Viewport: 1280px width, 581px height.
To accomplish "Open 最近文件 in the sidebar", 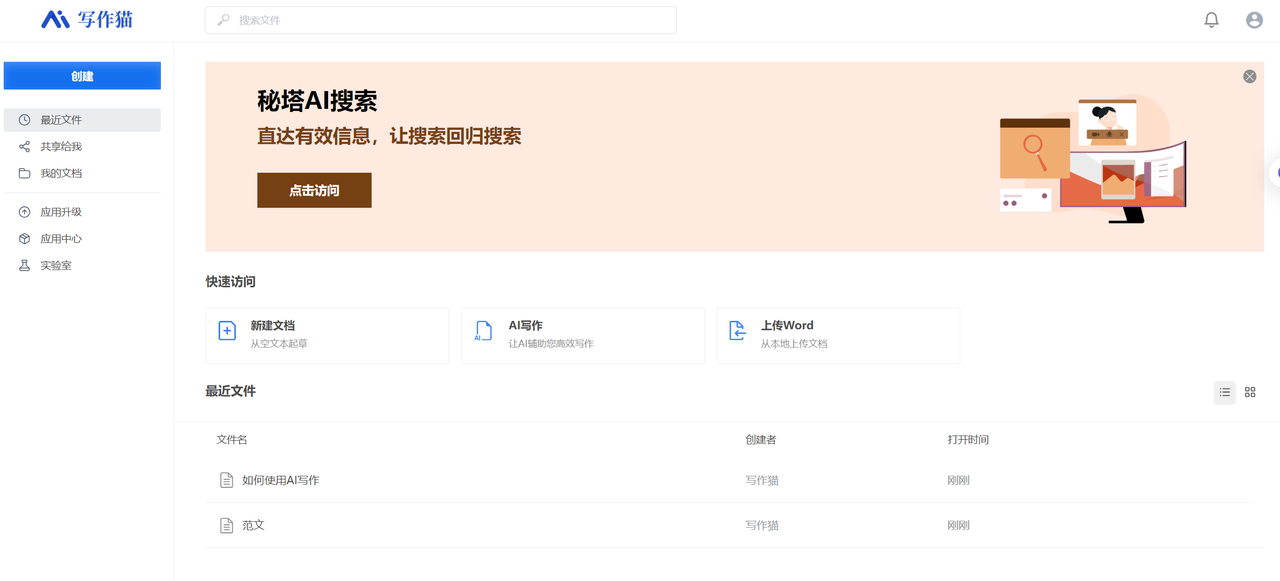I will (x=82, y=120).
